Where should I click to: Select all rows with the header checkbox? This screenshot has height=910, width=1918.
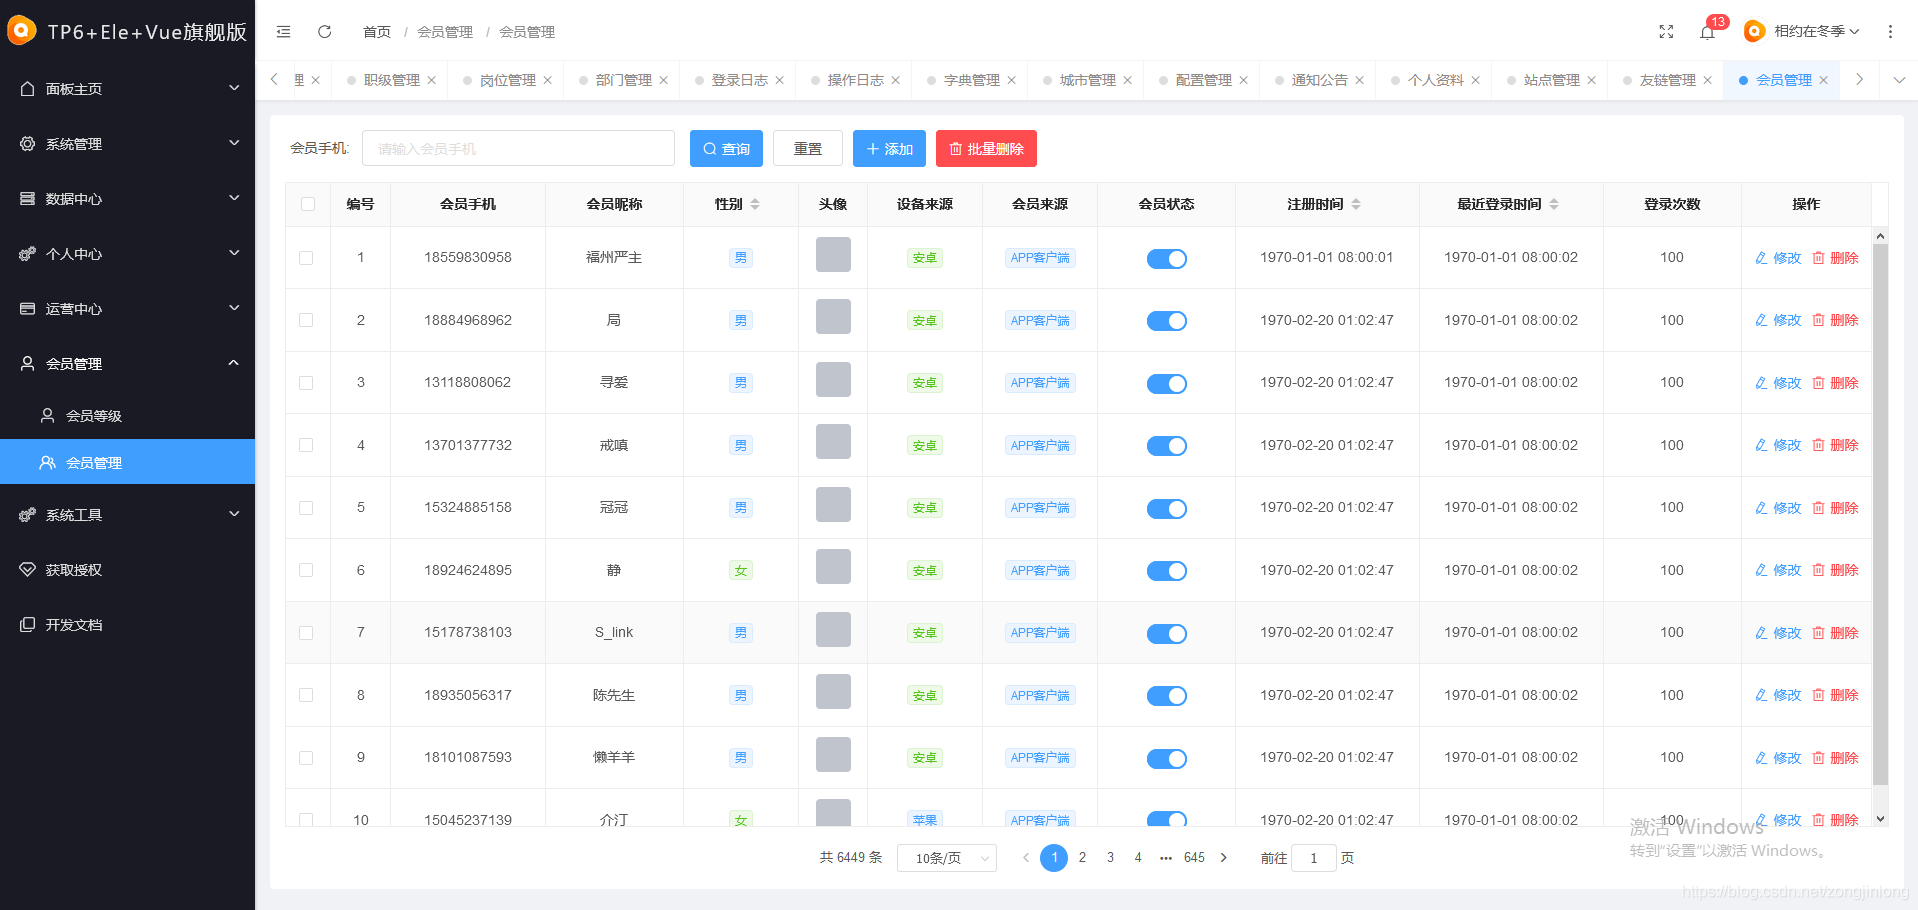pos(308,204)
